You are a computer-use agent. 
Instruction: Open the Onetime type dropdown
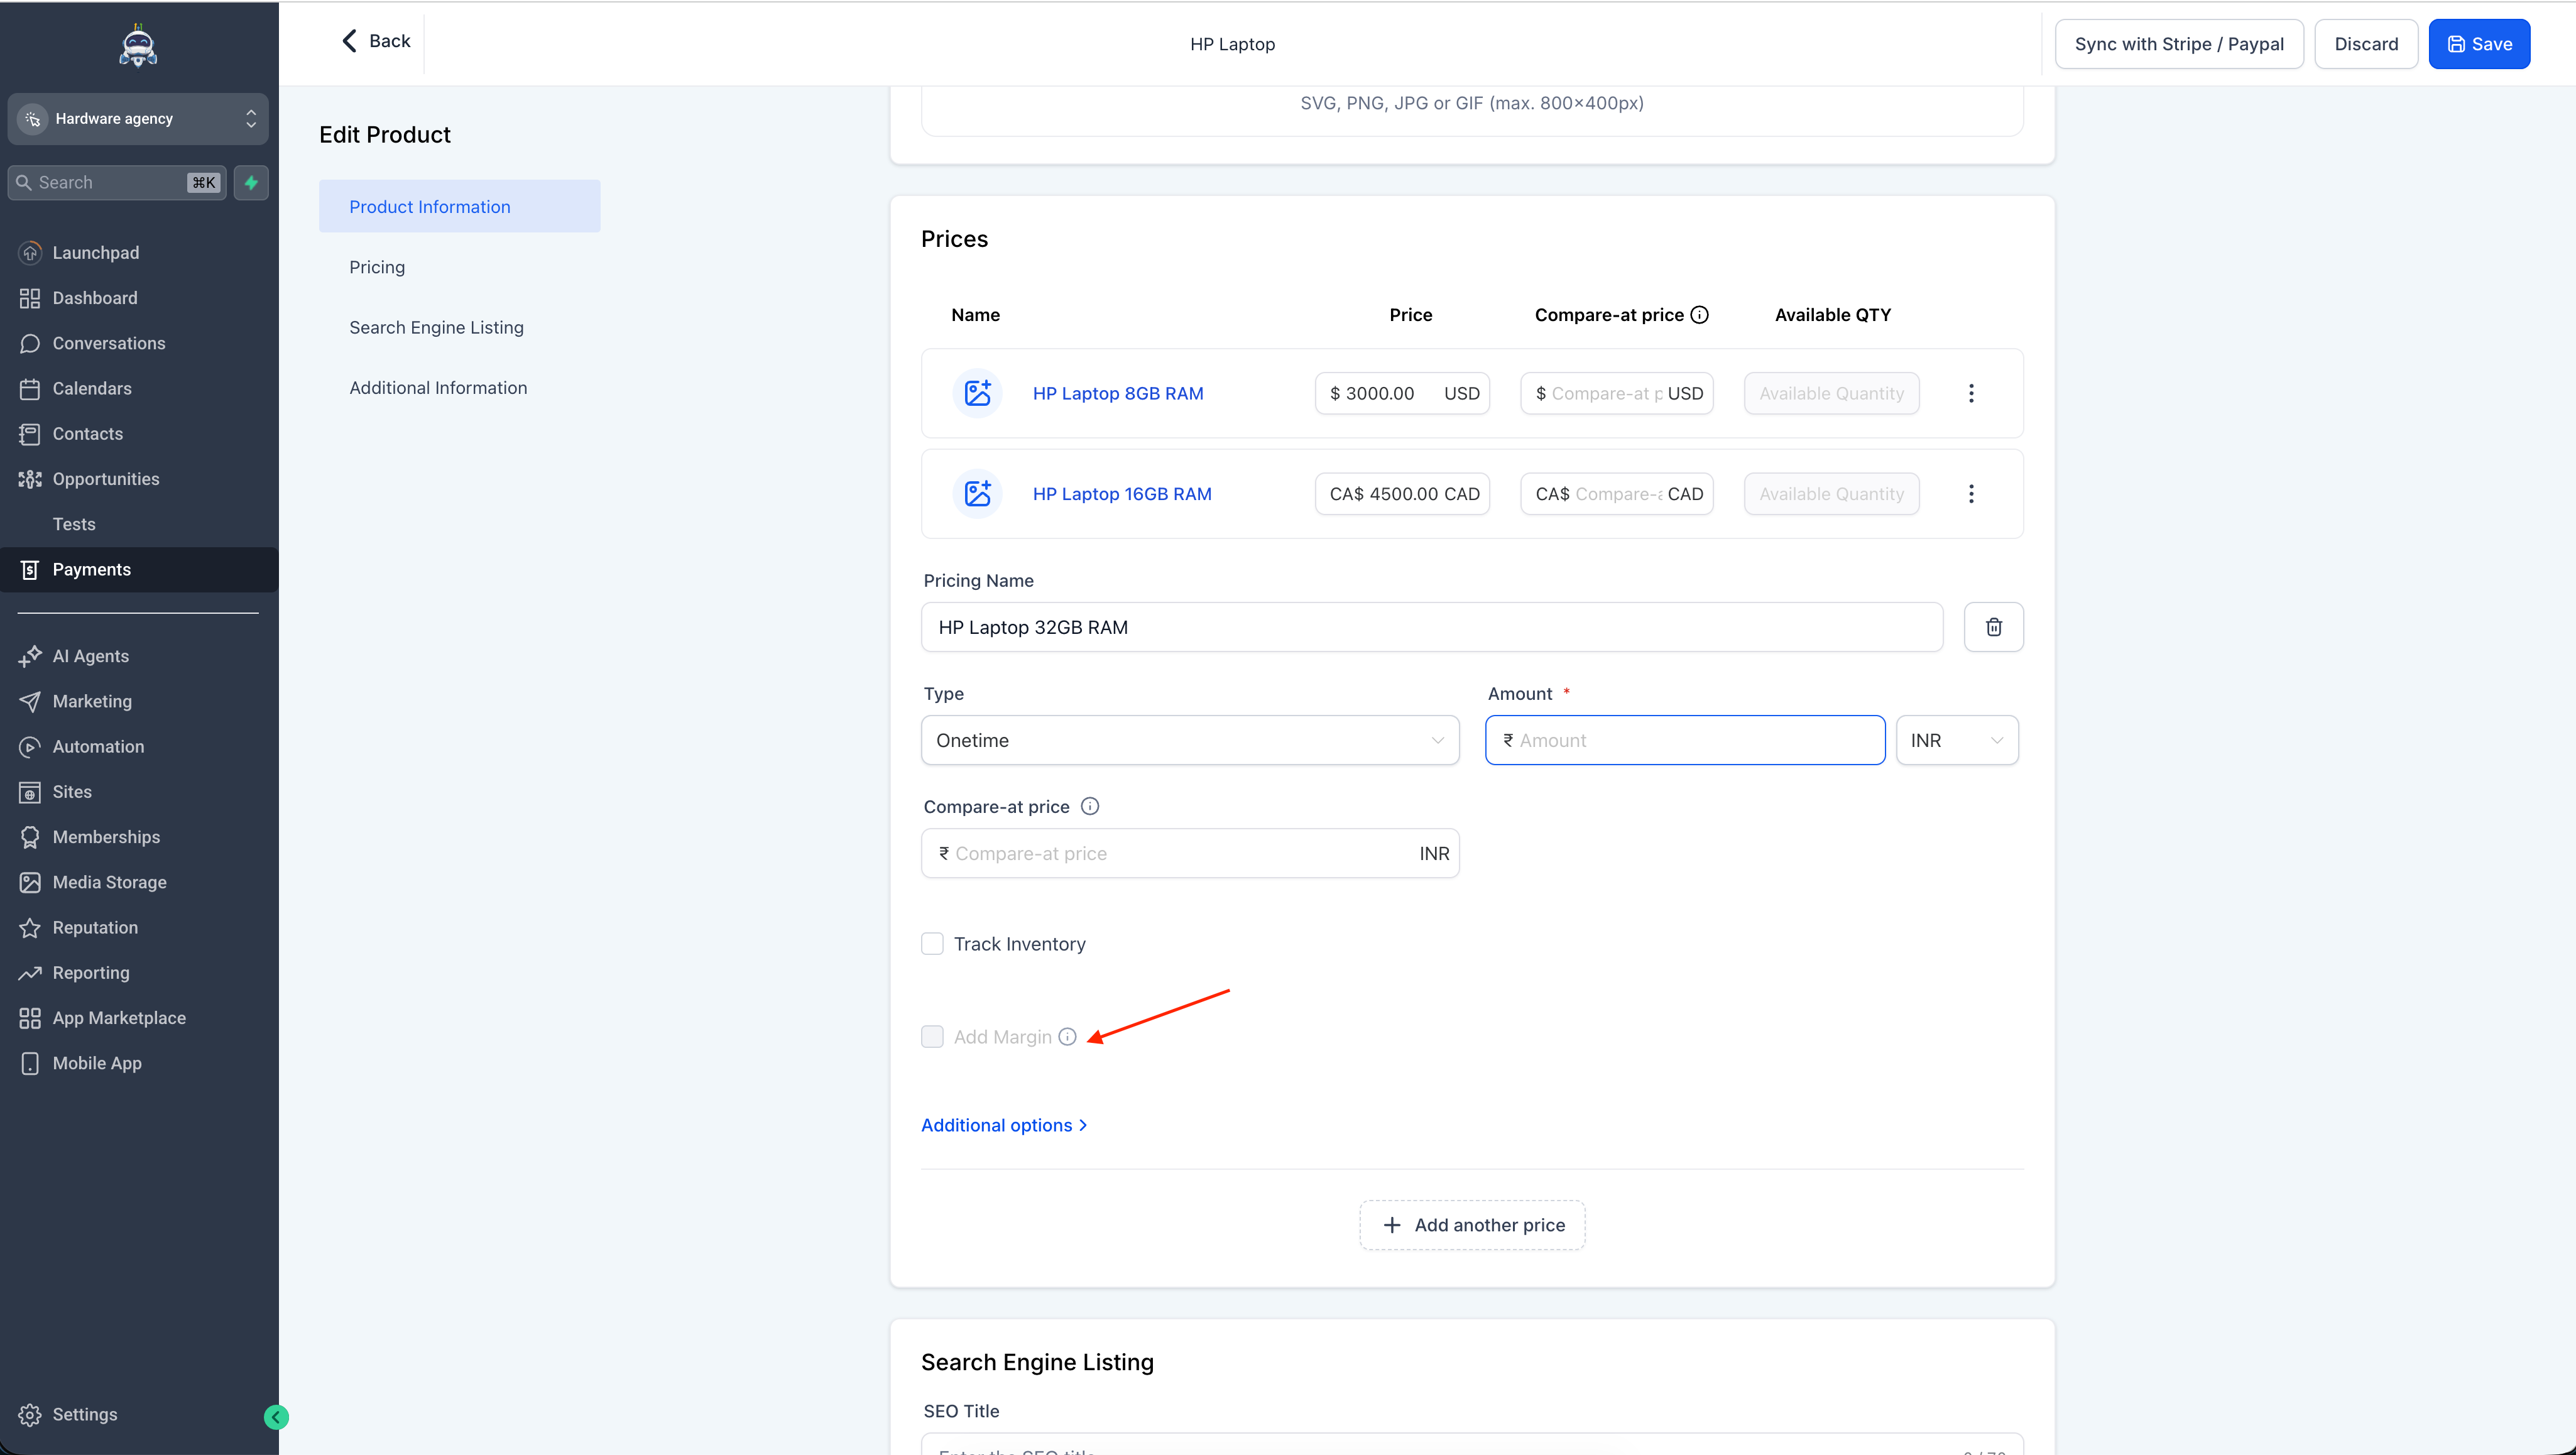[1189, 740]
